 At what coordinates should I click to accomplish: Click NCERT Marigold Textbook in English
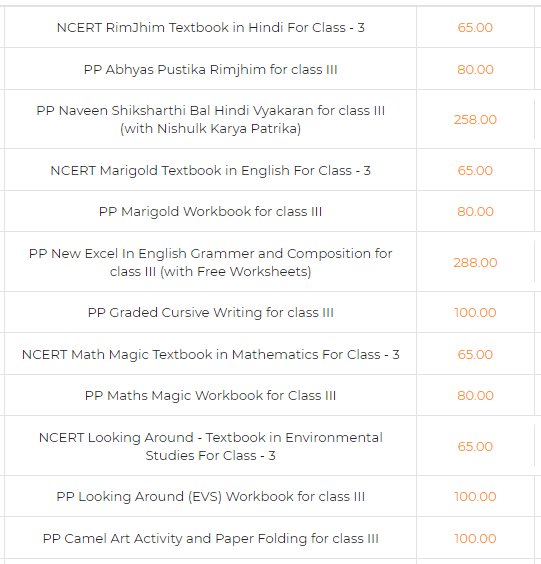[211, 170]
